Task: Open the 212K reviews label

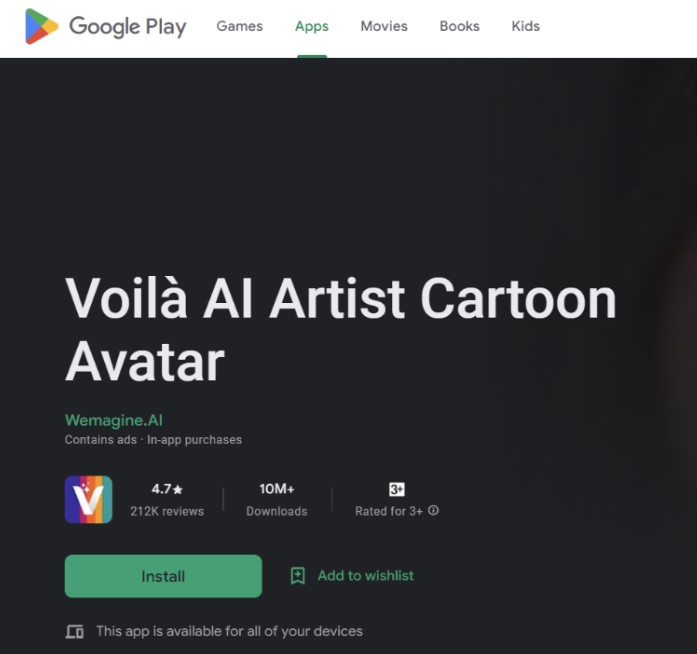Action: click(167, 511)
